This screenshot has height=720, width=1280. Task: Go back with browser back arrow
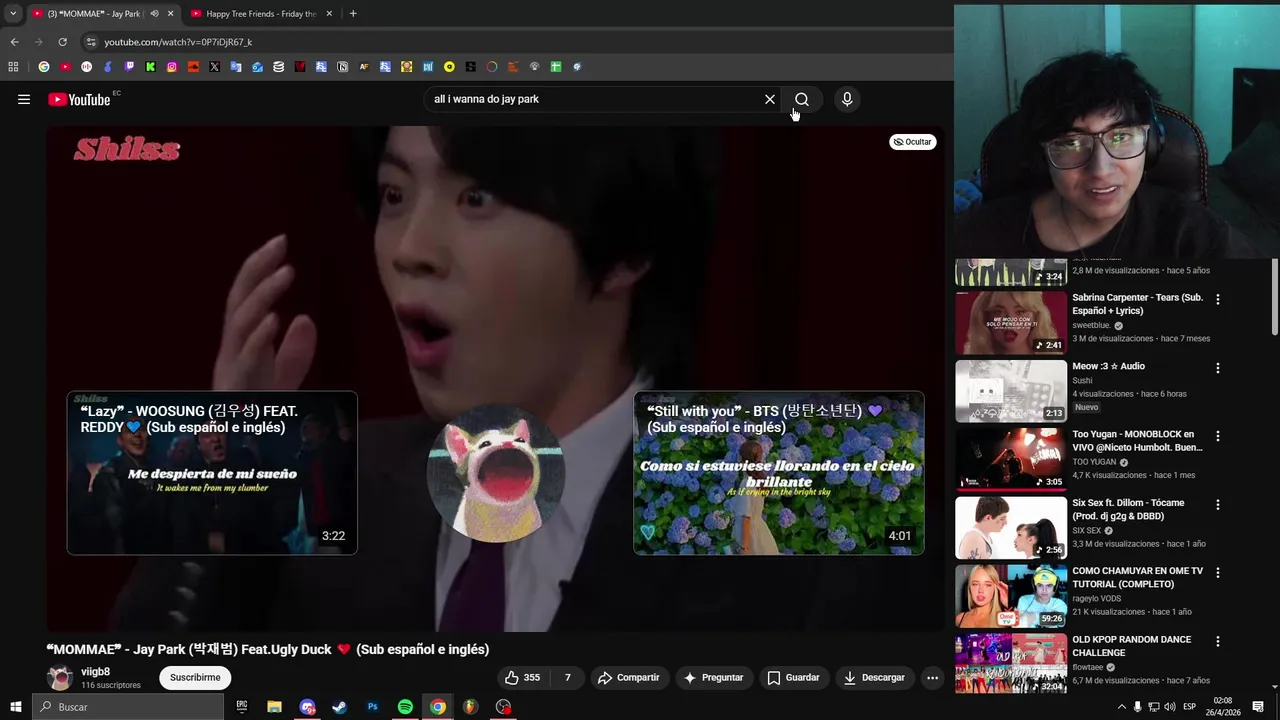point(14,42)
